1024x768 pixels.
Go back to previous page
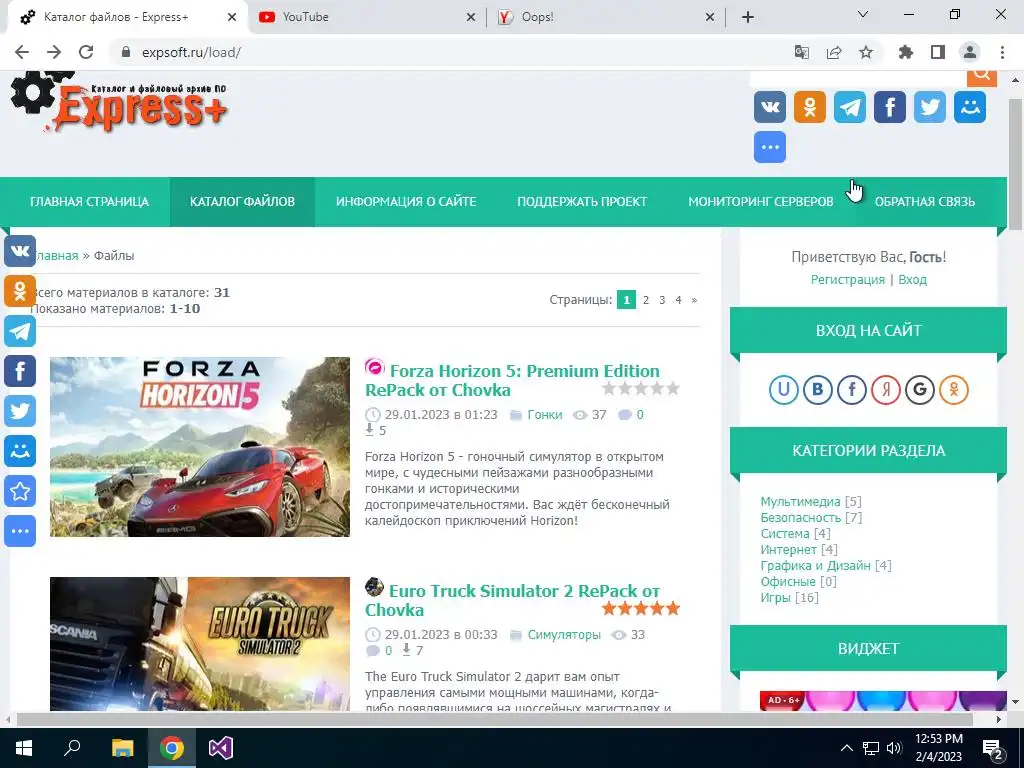pyautogui.click(x=22, y=52)
